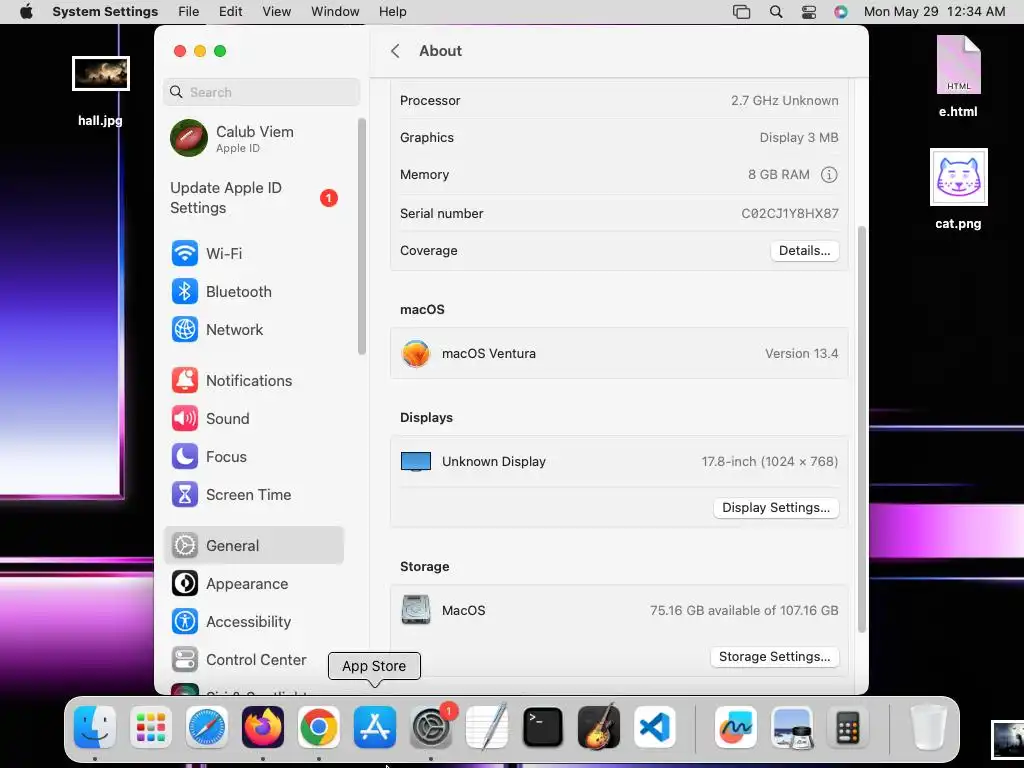1024x768 pixels.
Task: Click the Memory info icon
Action: [829, 174]
